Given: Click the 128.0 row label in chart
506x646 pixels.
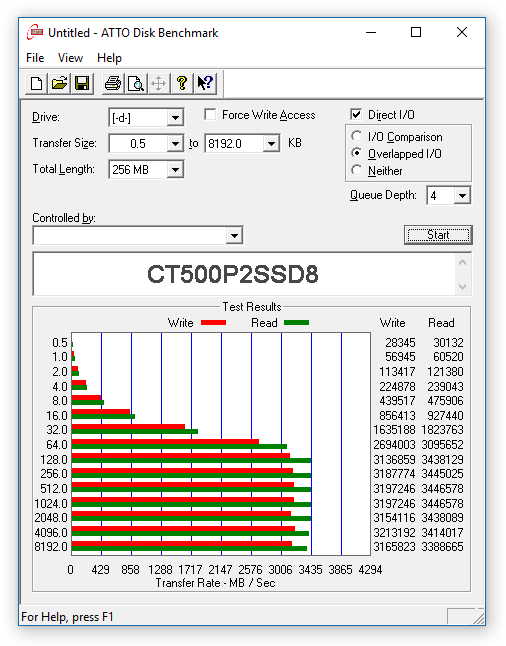Looking at the screenshot, I should 54,459.
